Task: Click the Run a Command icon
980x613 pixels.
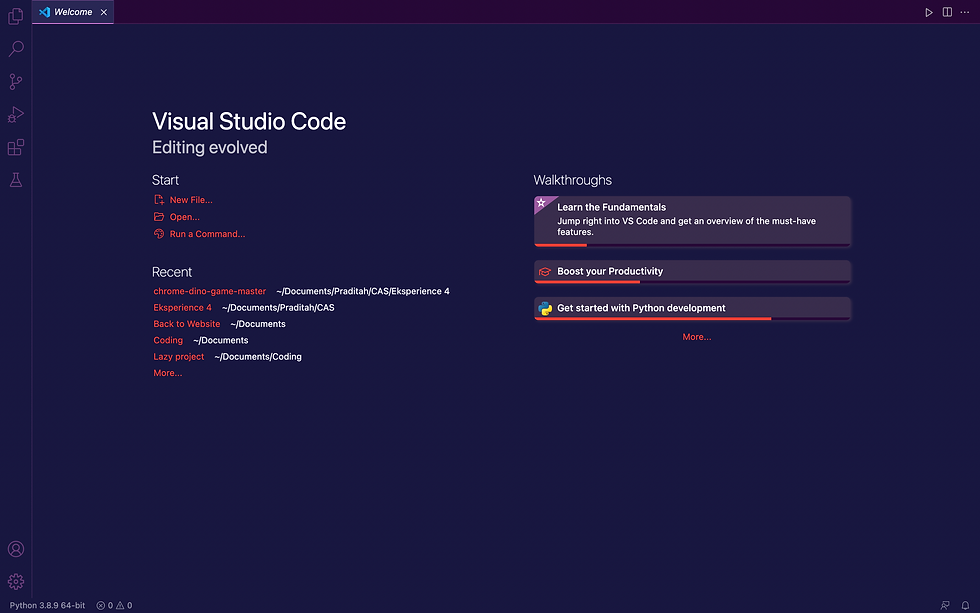Action: (x=159, y=234)
